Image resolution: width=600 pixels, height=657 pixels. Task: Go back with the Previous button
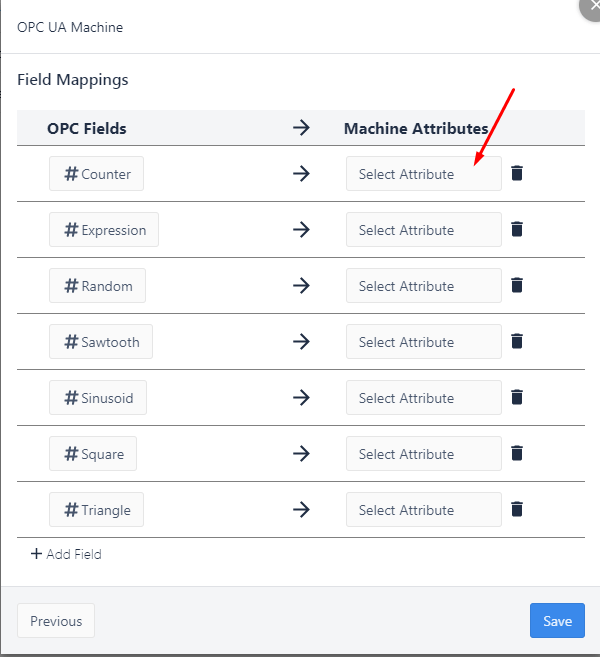(56, 621)
